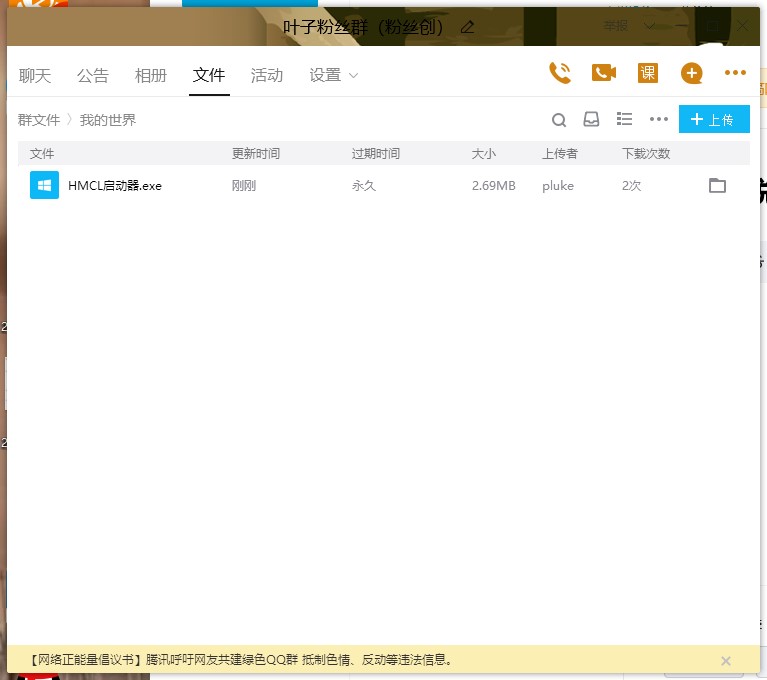This screenshot has height=680, width=767.
Task: Click the HMCL启动器.exe file type icon
Action: click(x=45, y=185)
